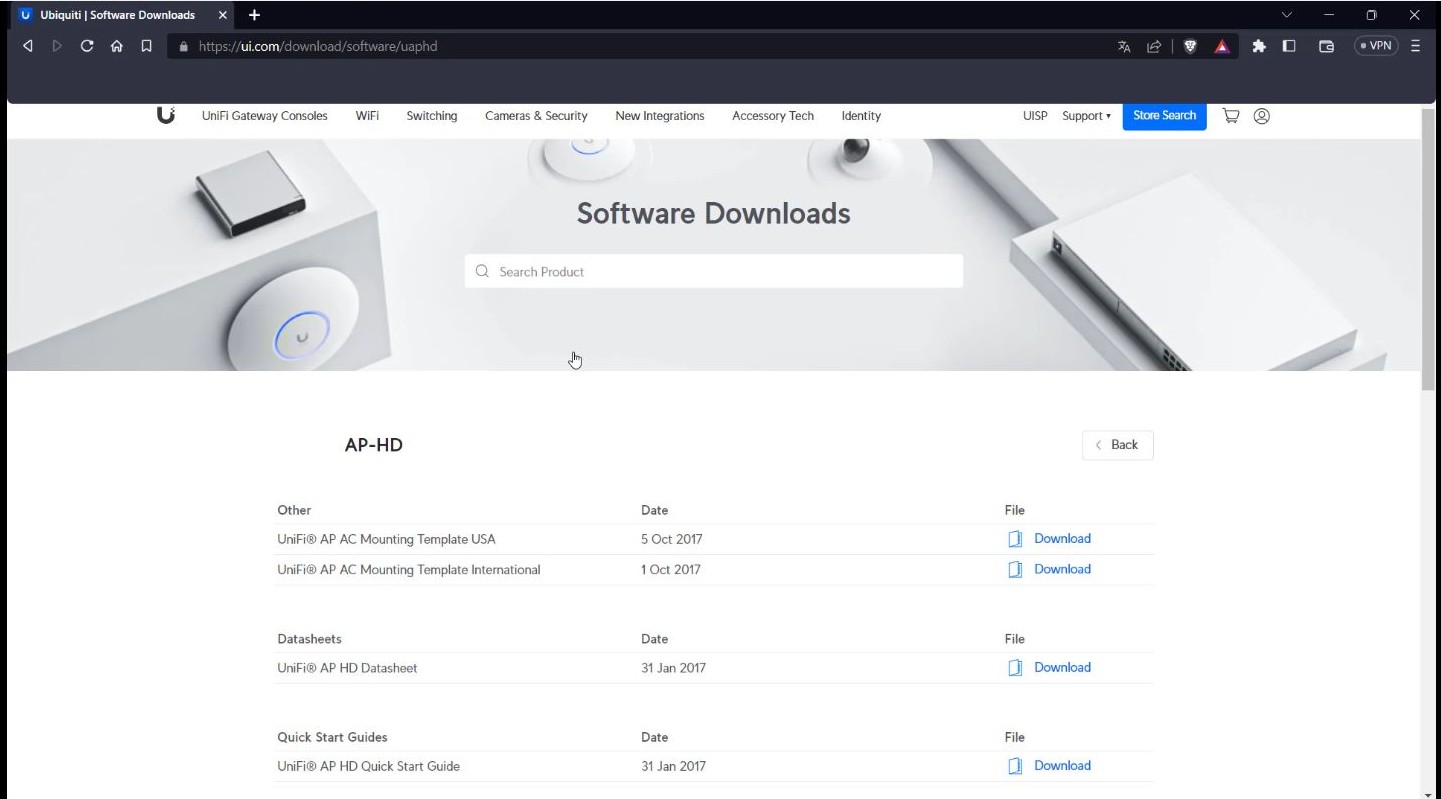Image resolution: width=1441 pixels, height=799 pixels.
Task: Click the VPN button
Action: tap(1376, 46)
